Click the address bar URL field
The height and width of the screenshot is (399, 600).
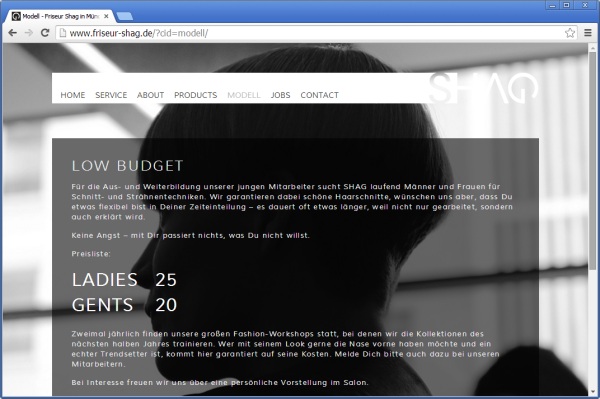tap(310, 33)
